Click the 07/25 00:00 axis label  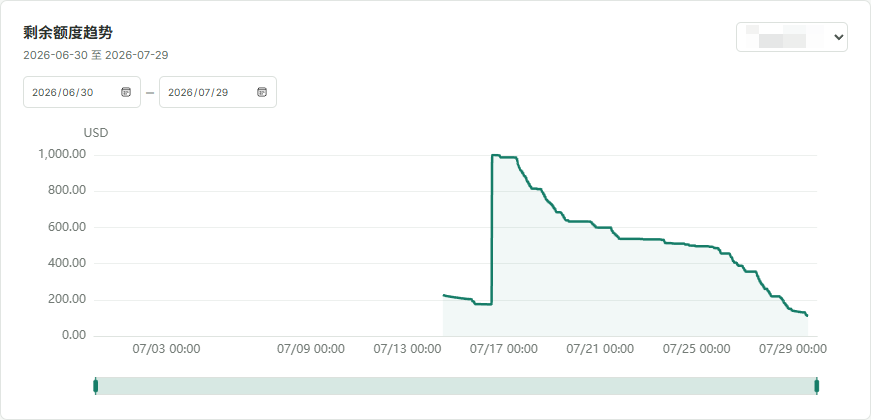(x=697, y=349)
